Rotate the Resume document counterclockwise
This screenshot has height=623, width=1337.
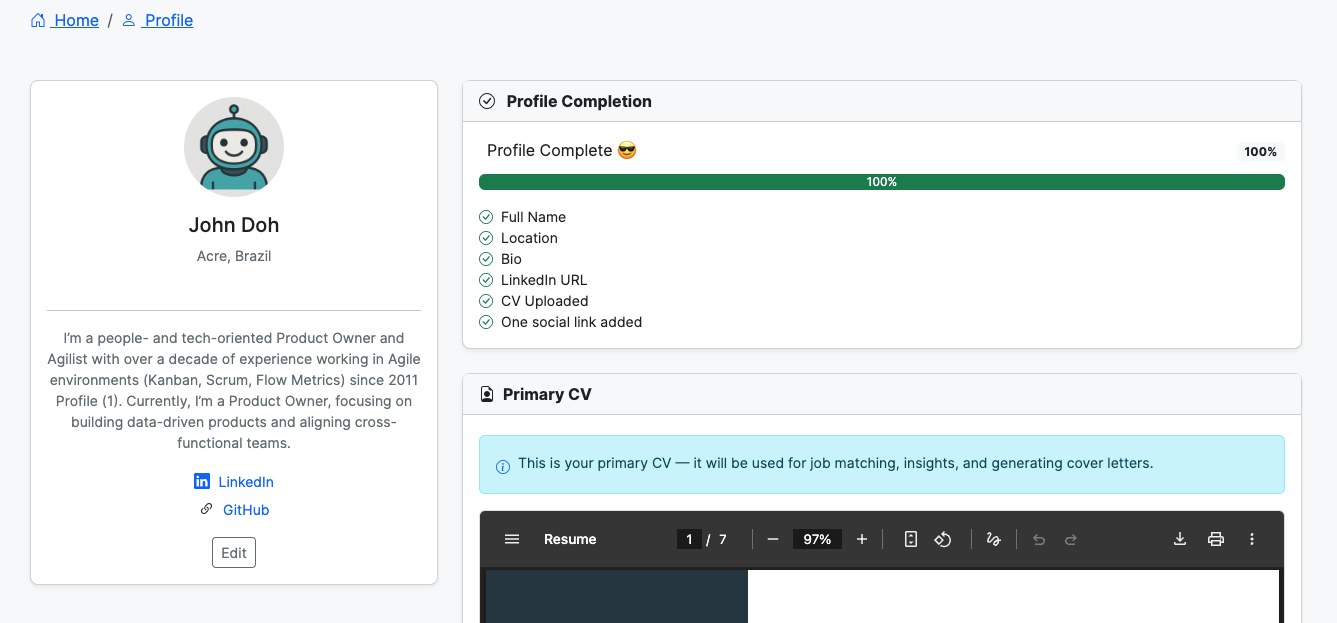[x=942, y=539]
